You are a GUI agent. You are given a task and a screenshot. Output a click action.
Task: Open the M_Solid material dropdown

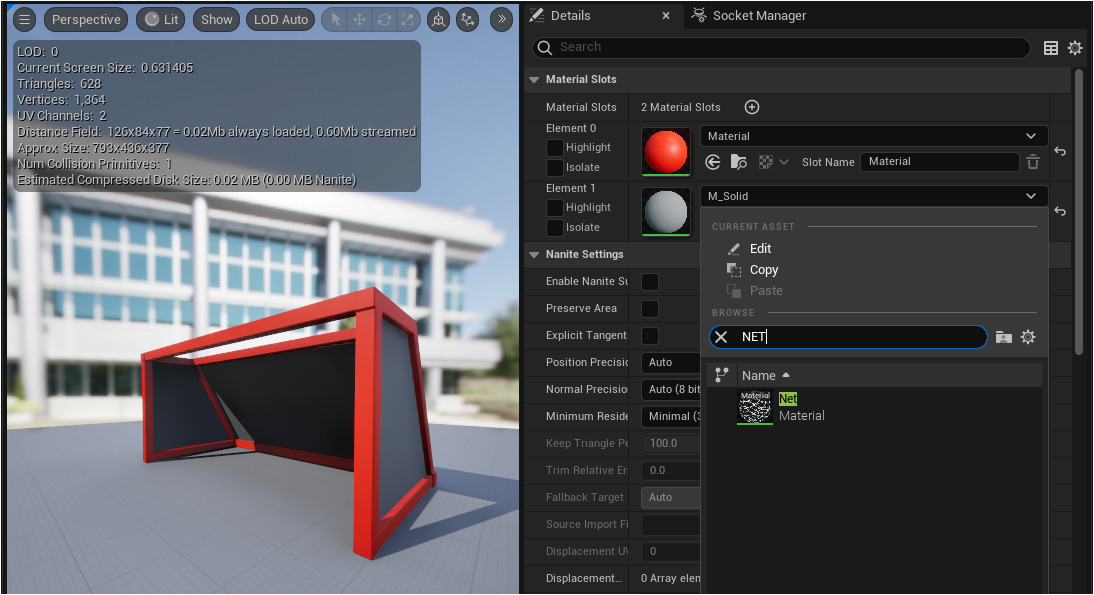(874, 196)
